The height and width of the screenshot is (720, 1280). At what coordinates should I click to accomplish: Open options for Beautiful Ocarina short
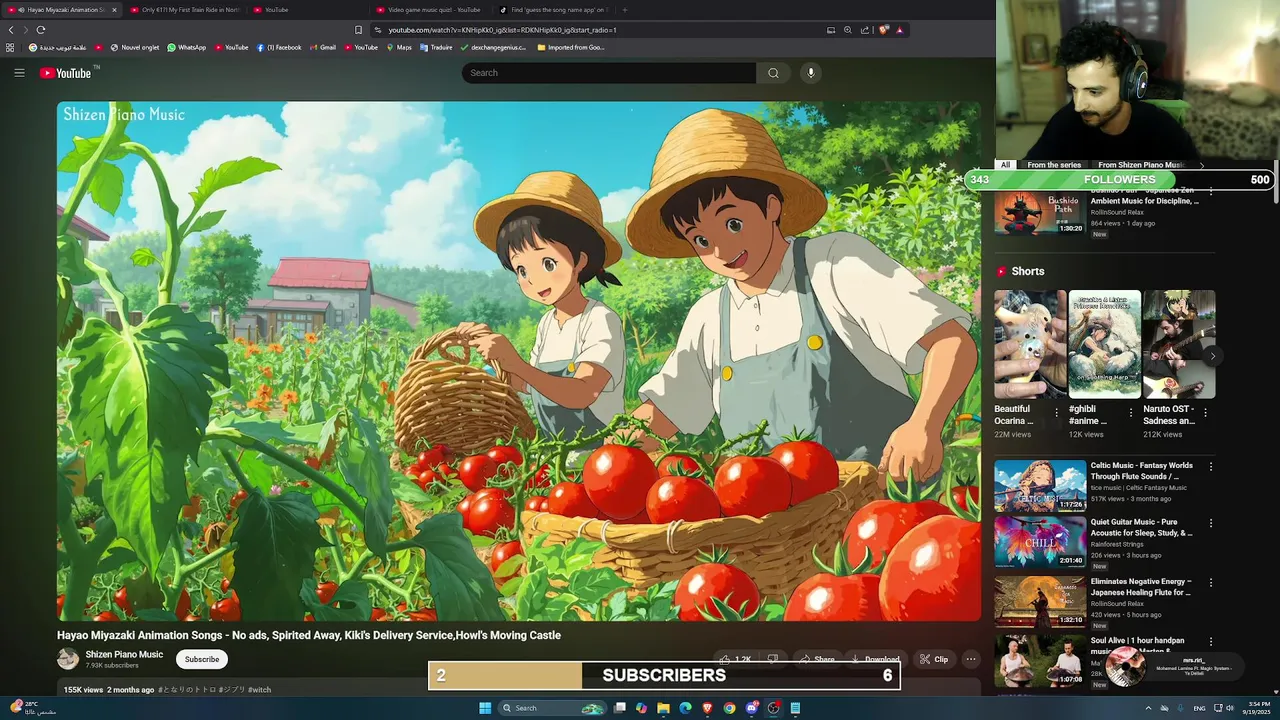click(1057, 413)
